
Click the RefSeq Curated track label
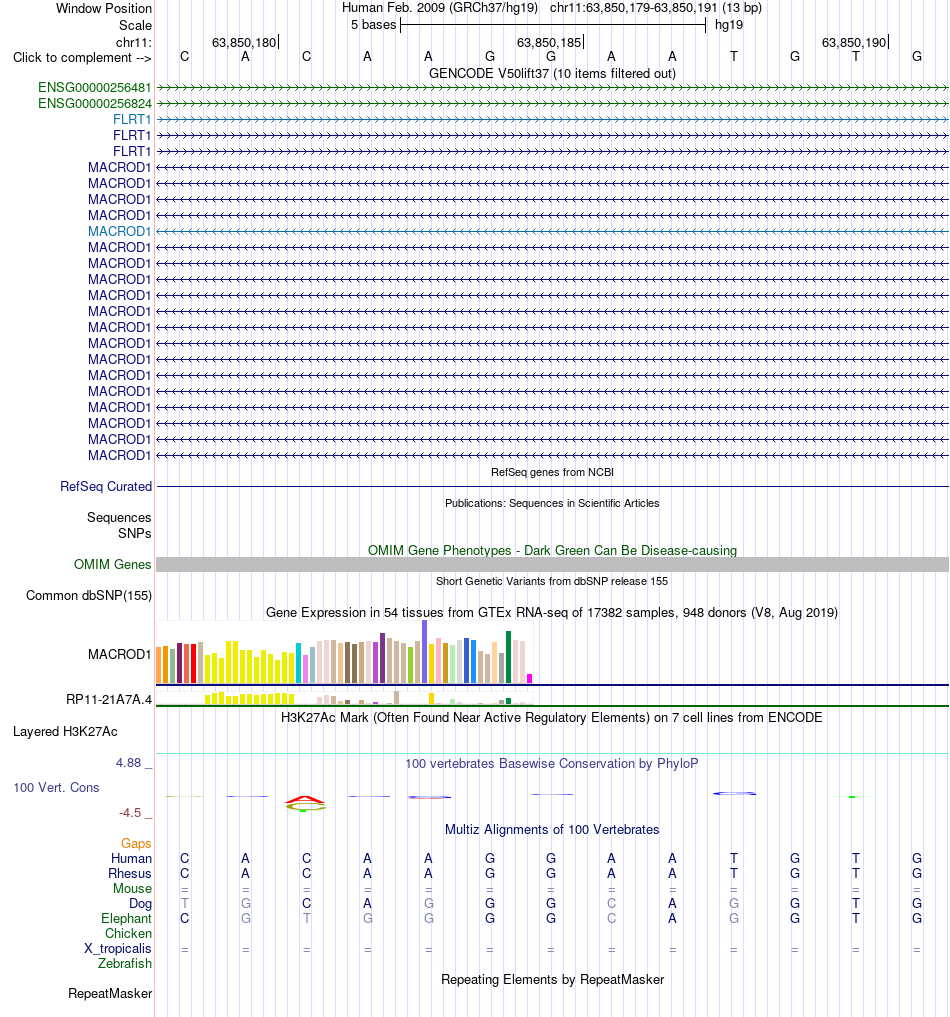click(x=106, y=486)
